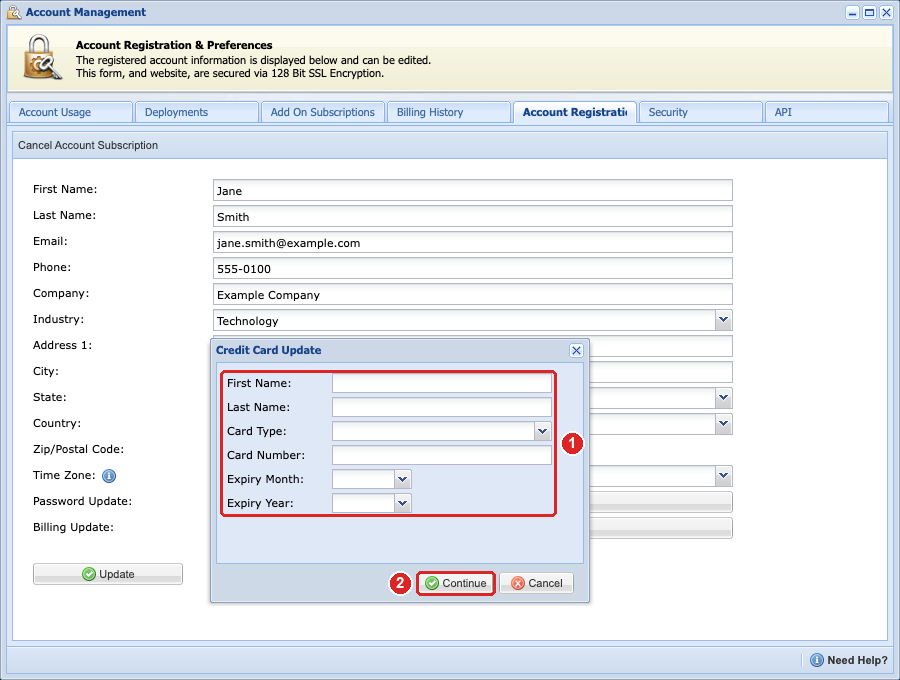
Task: Open the Industry dropdown arrow
Action: click(x=723, y=320)
